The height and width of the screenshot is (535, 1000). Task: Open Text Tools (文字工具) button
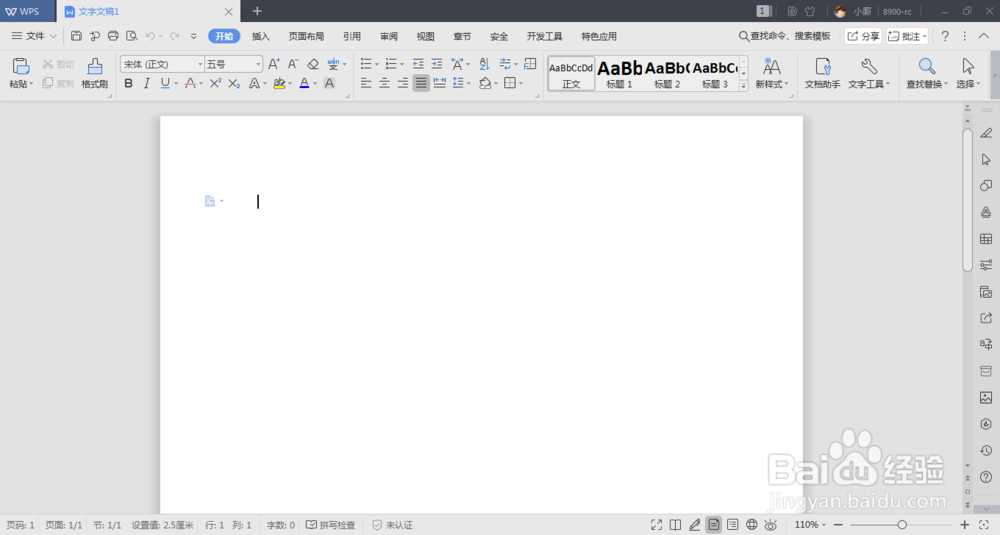(x=868, y=73)
